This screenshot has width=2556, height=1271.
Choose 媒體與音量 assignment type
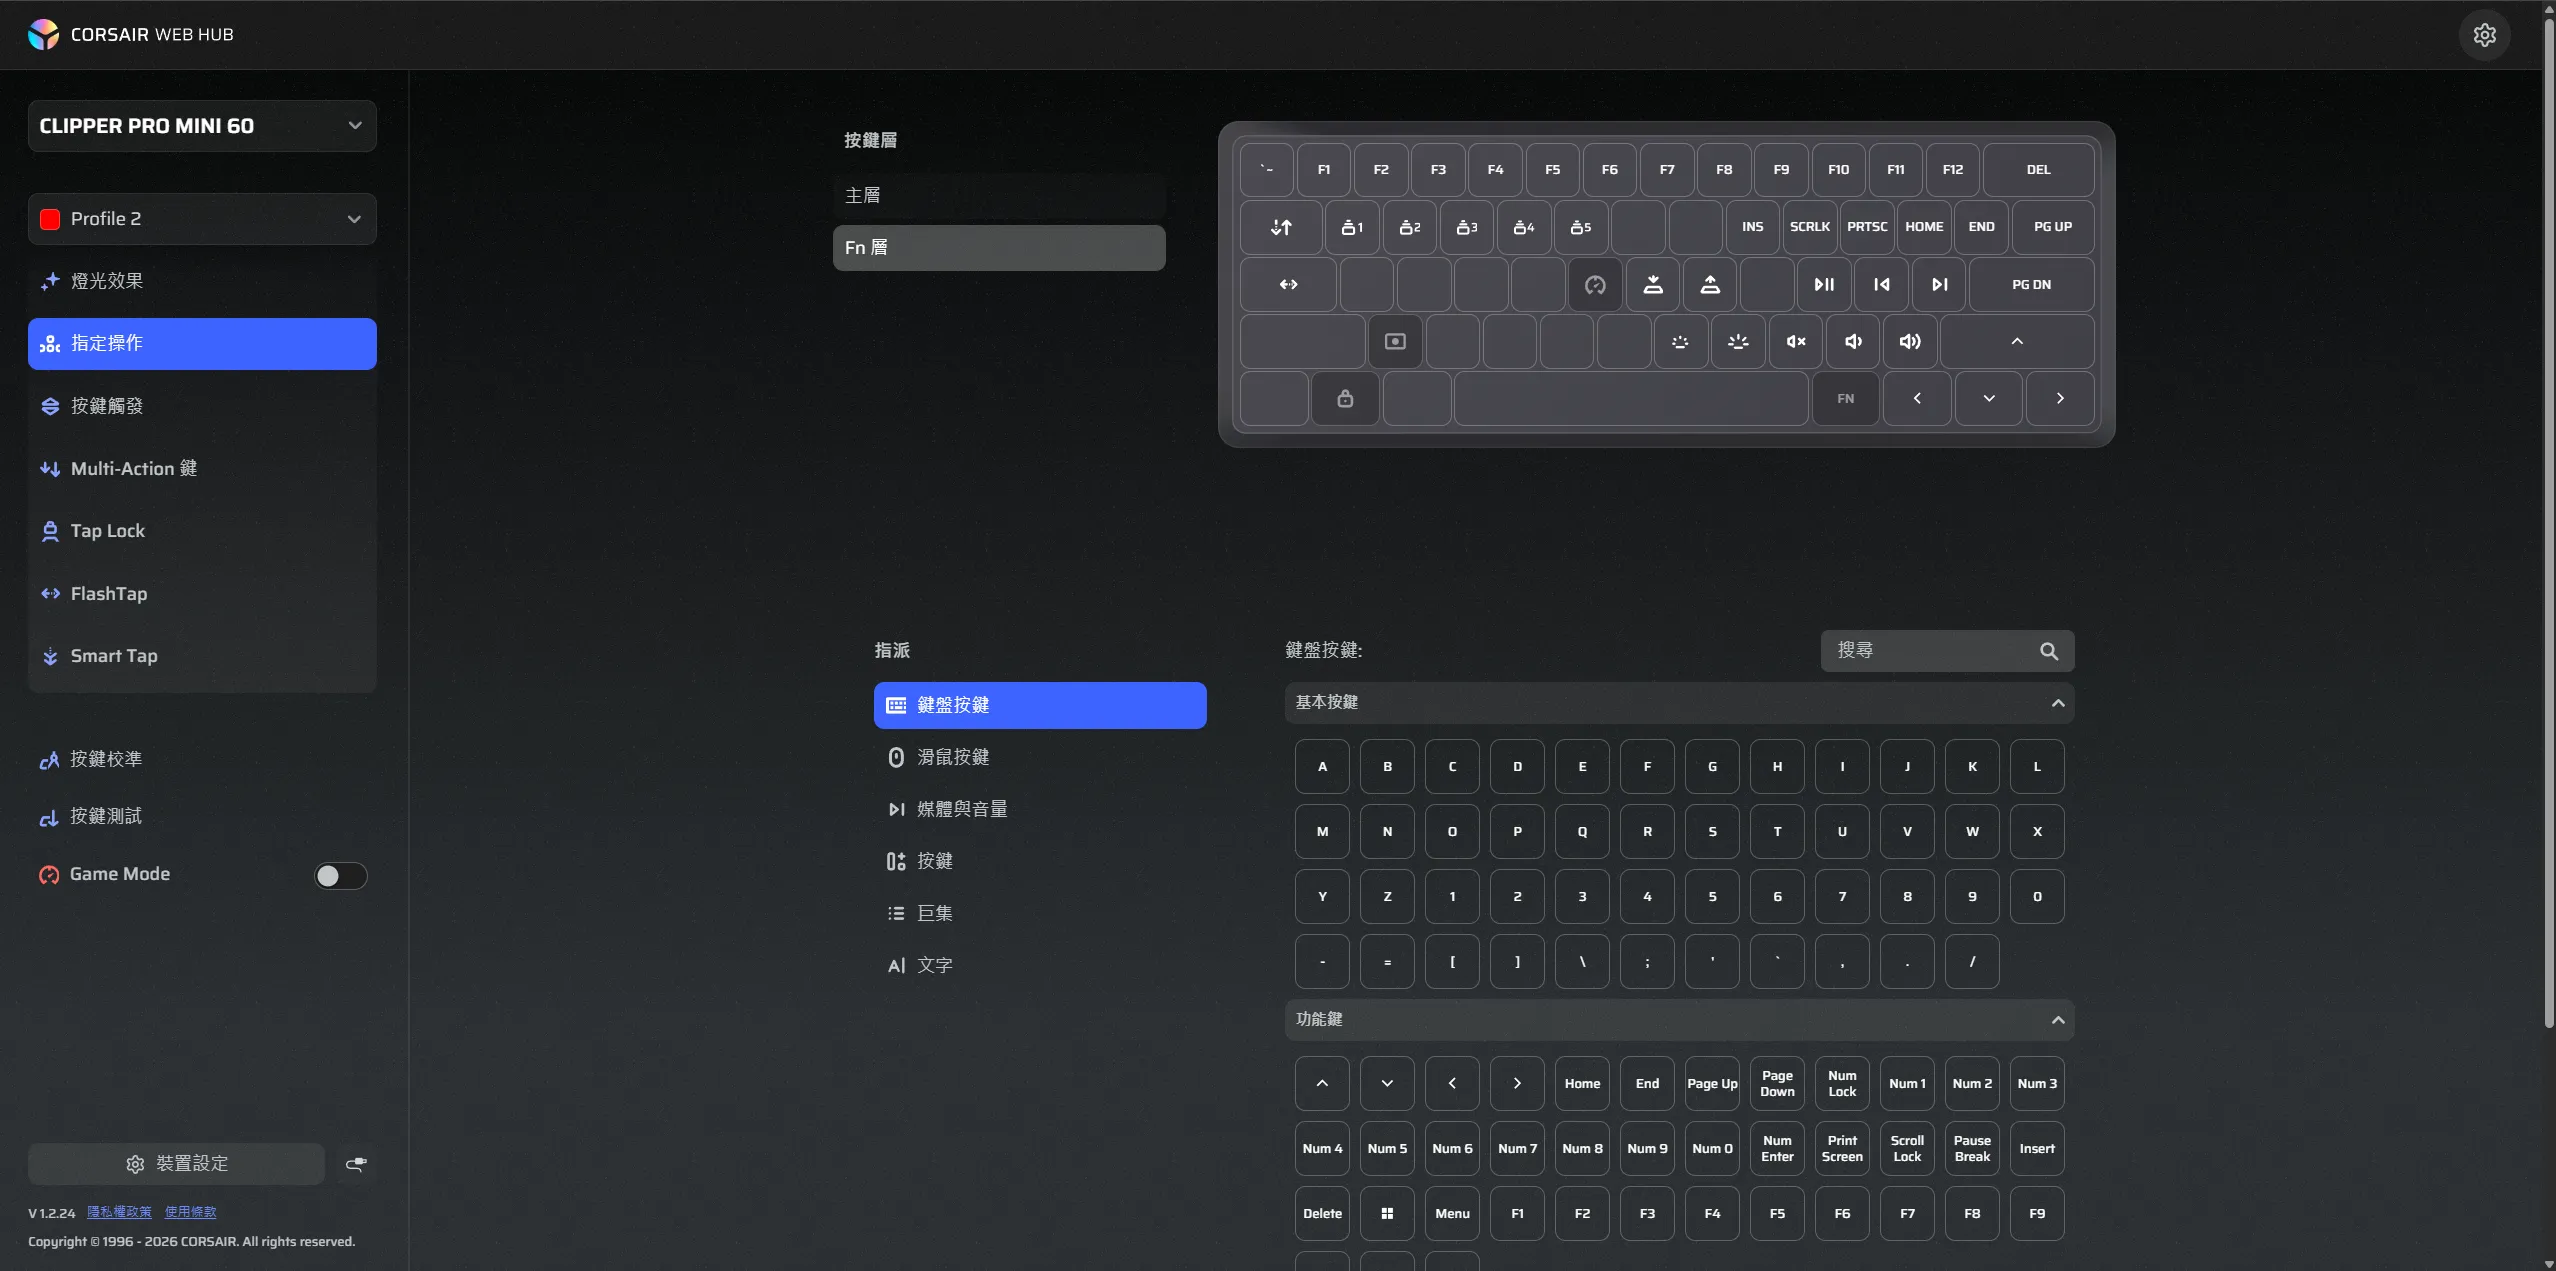point(1040,810)
